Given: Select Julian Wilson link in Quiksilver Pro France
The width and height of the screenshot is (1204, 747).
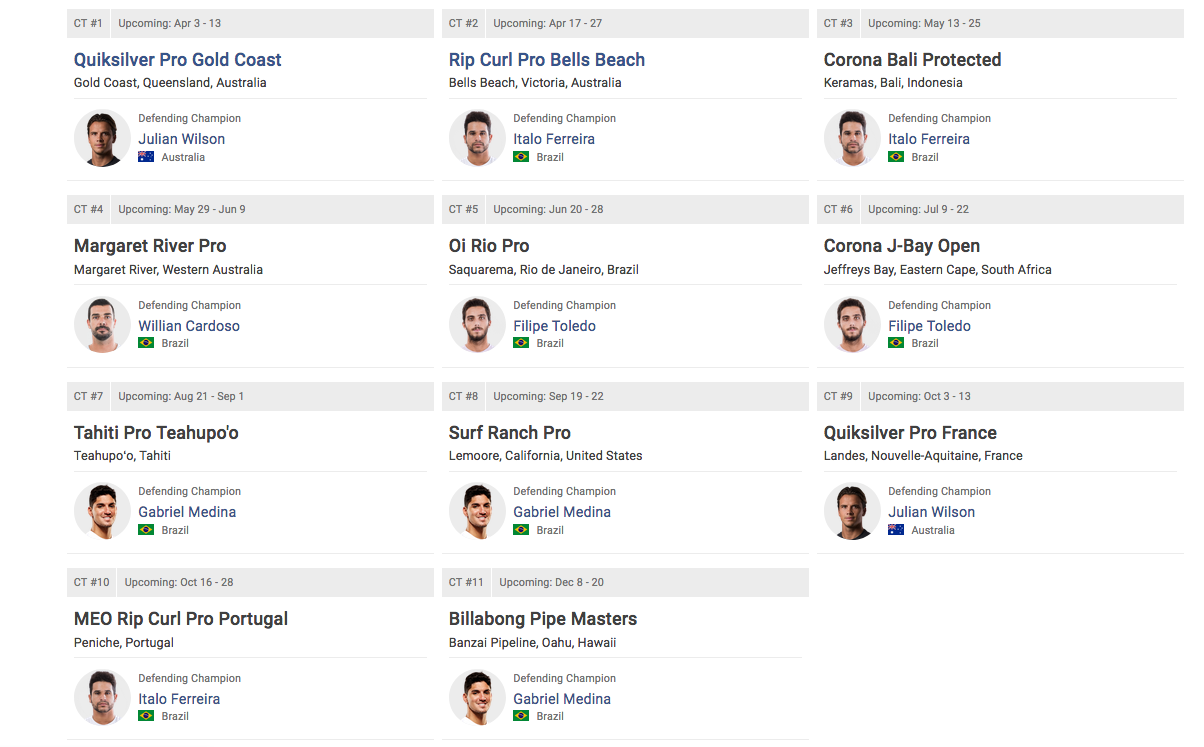Looking at the screenshot, I should (x=932, y=512).
